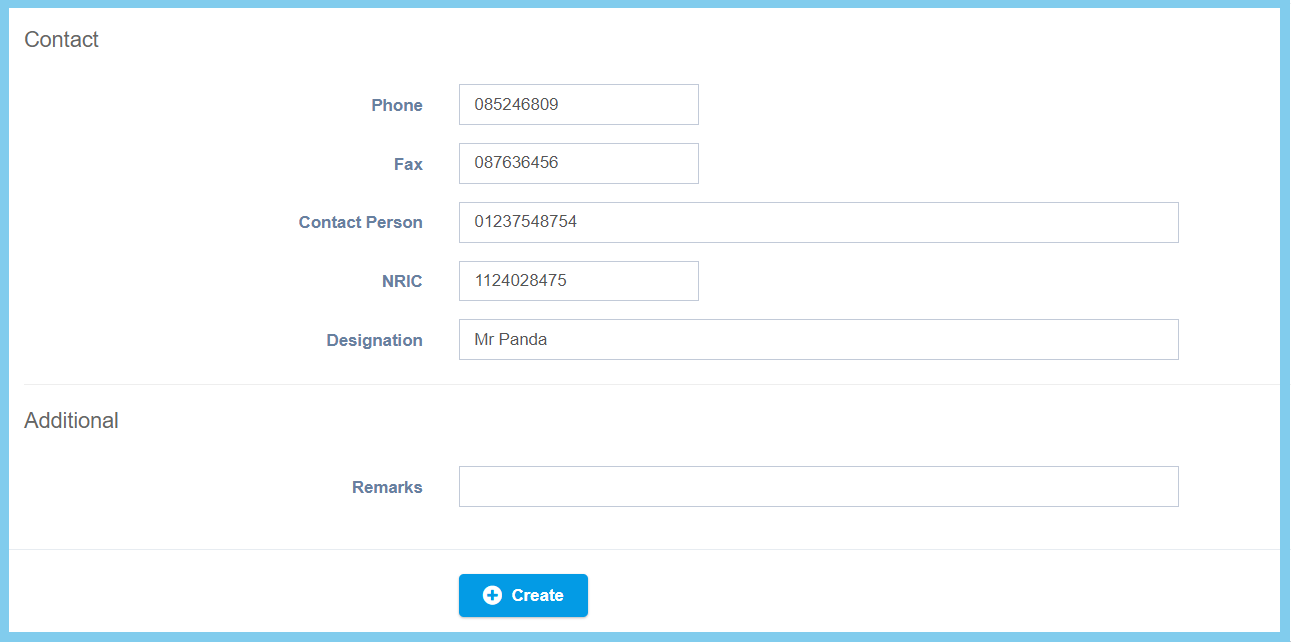The width and height of the screenshot is (1291, 642).
Task: Focus the Phone input field
Action: click(x=578, y=105)
